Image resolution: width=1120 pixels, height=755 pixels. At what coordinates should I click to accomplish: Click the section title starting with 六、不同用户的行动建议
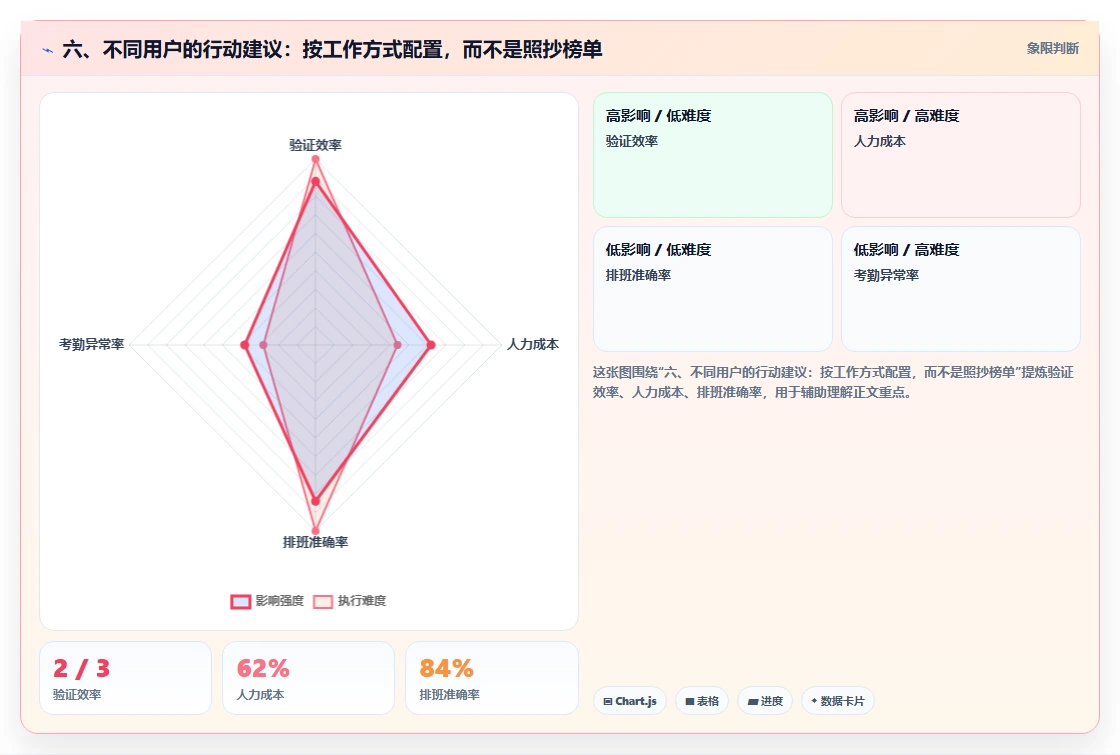coord(332,49)
